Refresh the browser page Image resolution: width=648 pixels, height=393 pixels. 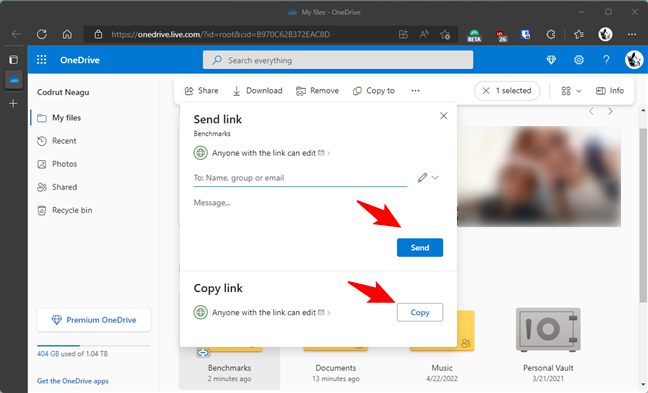(x=42, y=34)
